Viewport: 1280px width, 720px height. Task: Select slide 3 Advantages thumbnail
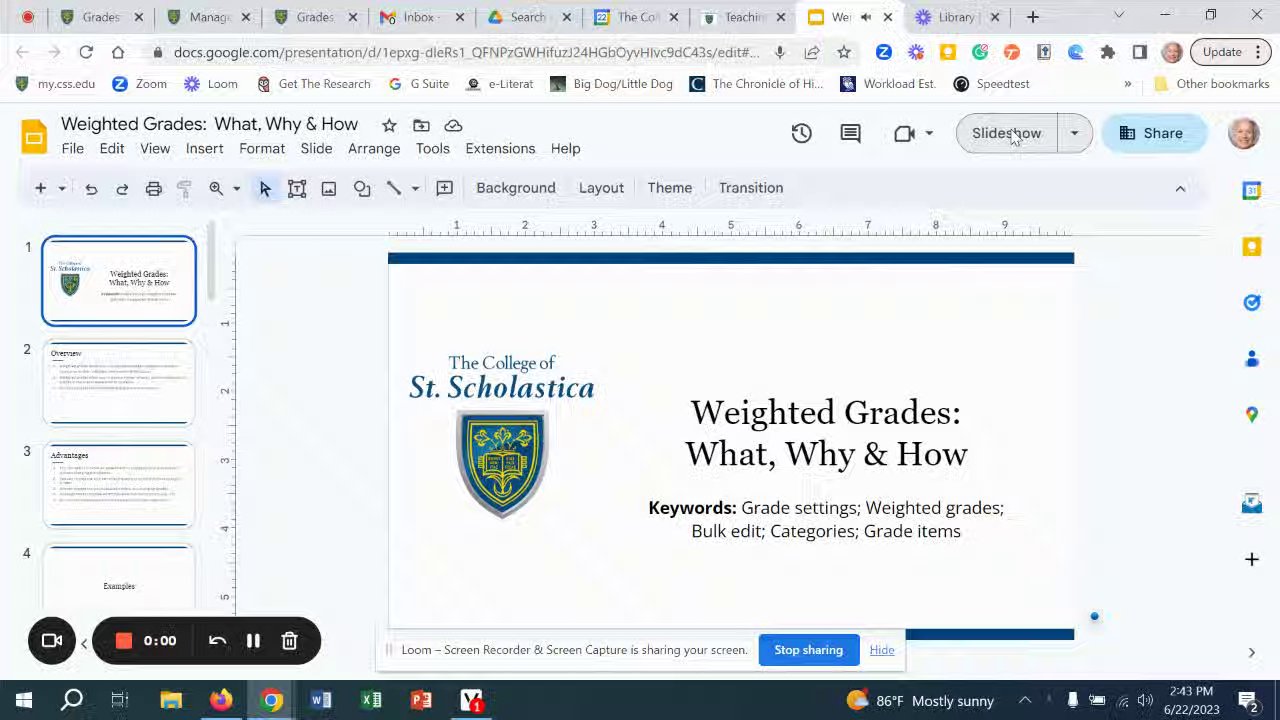(119, 485)
